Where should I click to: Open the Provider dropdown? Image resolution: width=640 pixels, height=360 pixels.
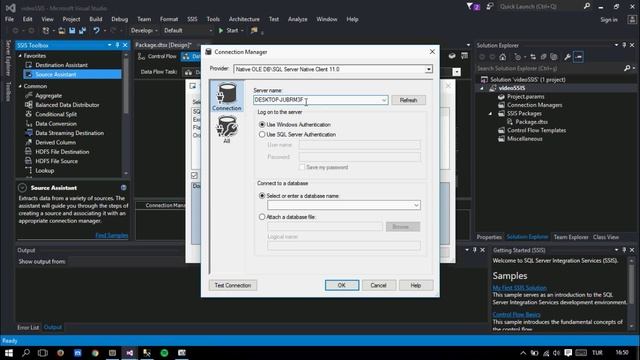(x=429, y=69)
